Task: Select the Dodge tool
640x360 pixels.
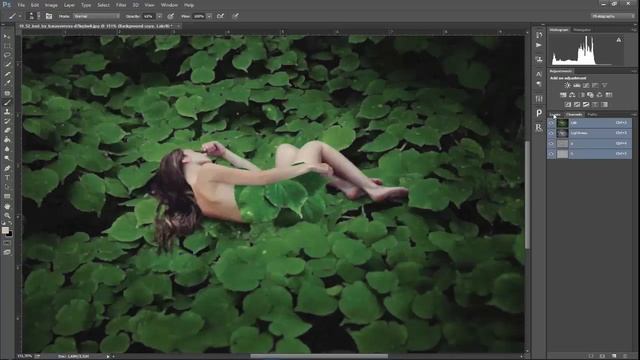Action: tap(7, 159)
